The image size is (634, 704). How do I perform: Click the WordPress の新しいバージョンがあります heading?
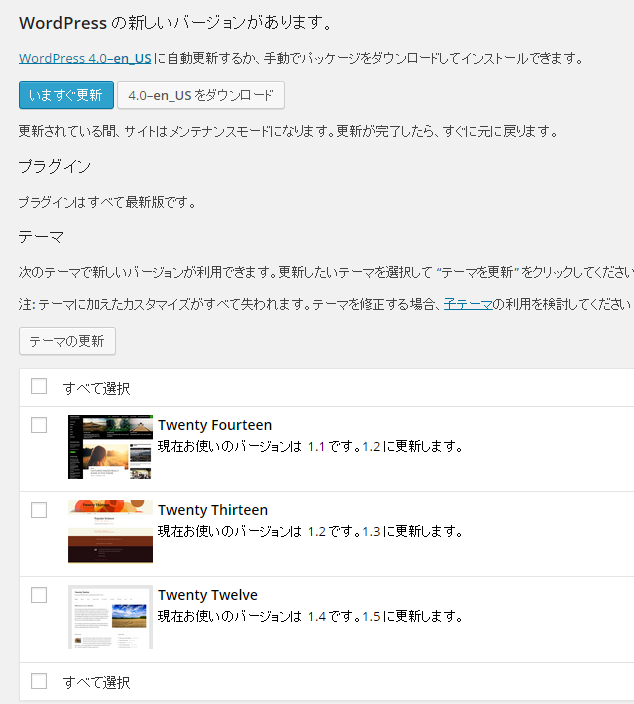[x=176, y=22]
